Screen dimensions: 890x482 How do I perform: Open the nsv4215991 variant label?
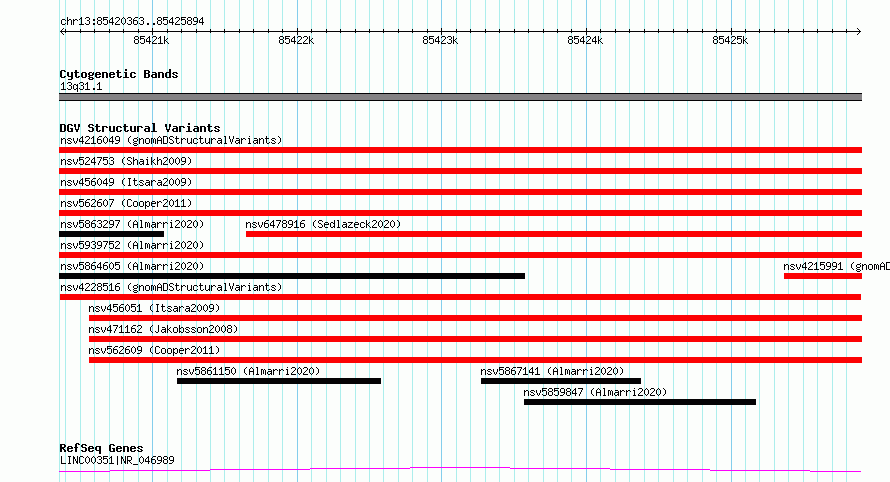(837, 266)
